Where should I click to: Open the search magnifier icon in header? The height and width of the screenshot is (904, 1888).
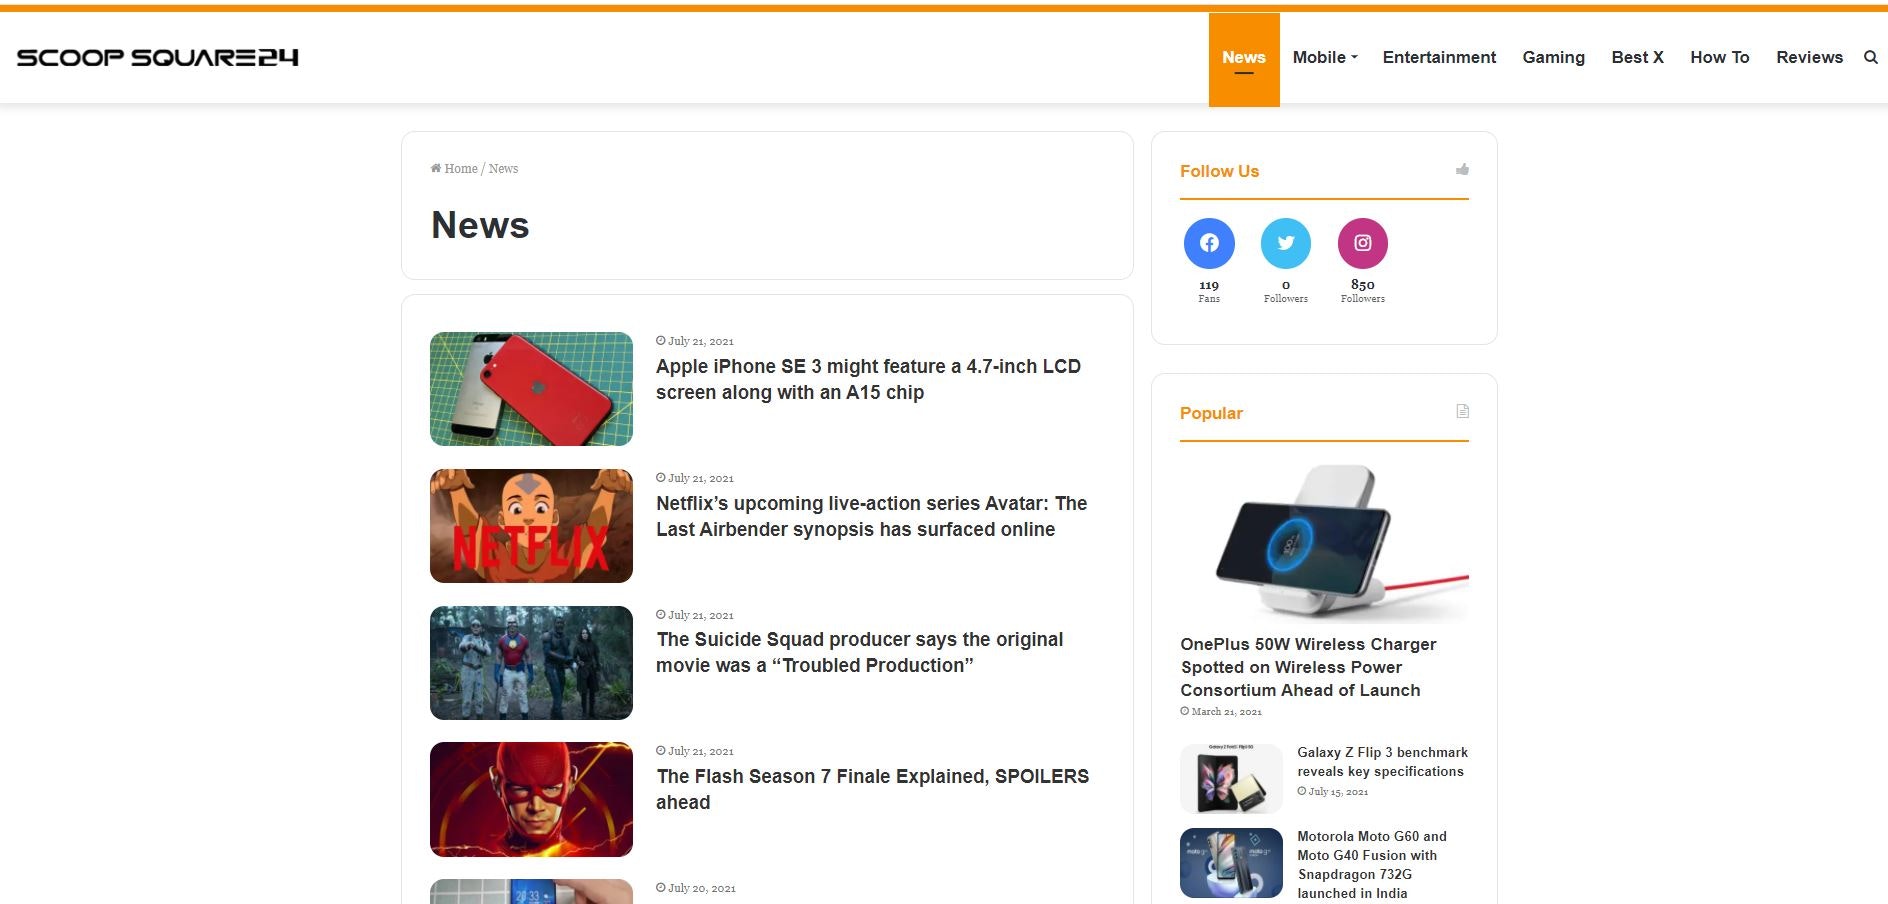tap(1870, 57)
